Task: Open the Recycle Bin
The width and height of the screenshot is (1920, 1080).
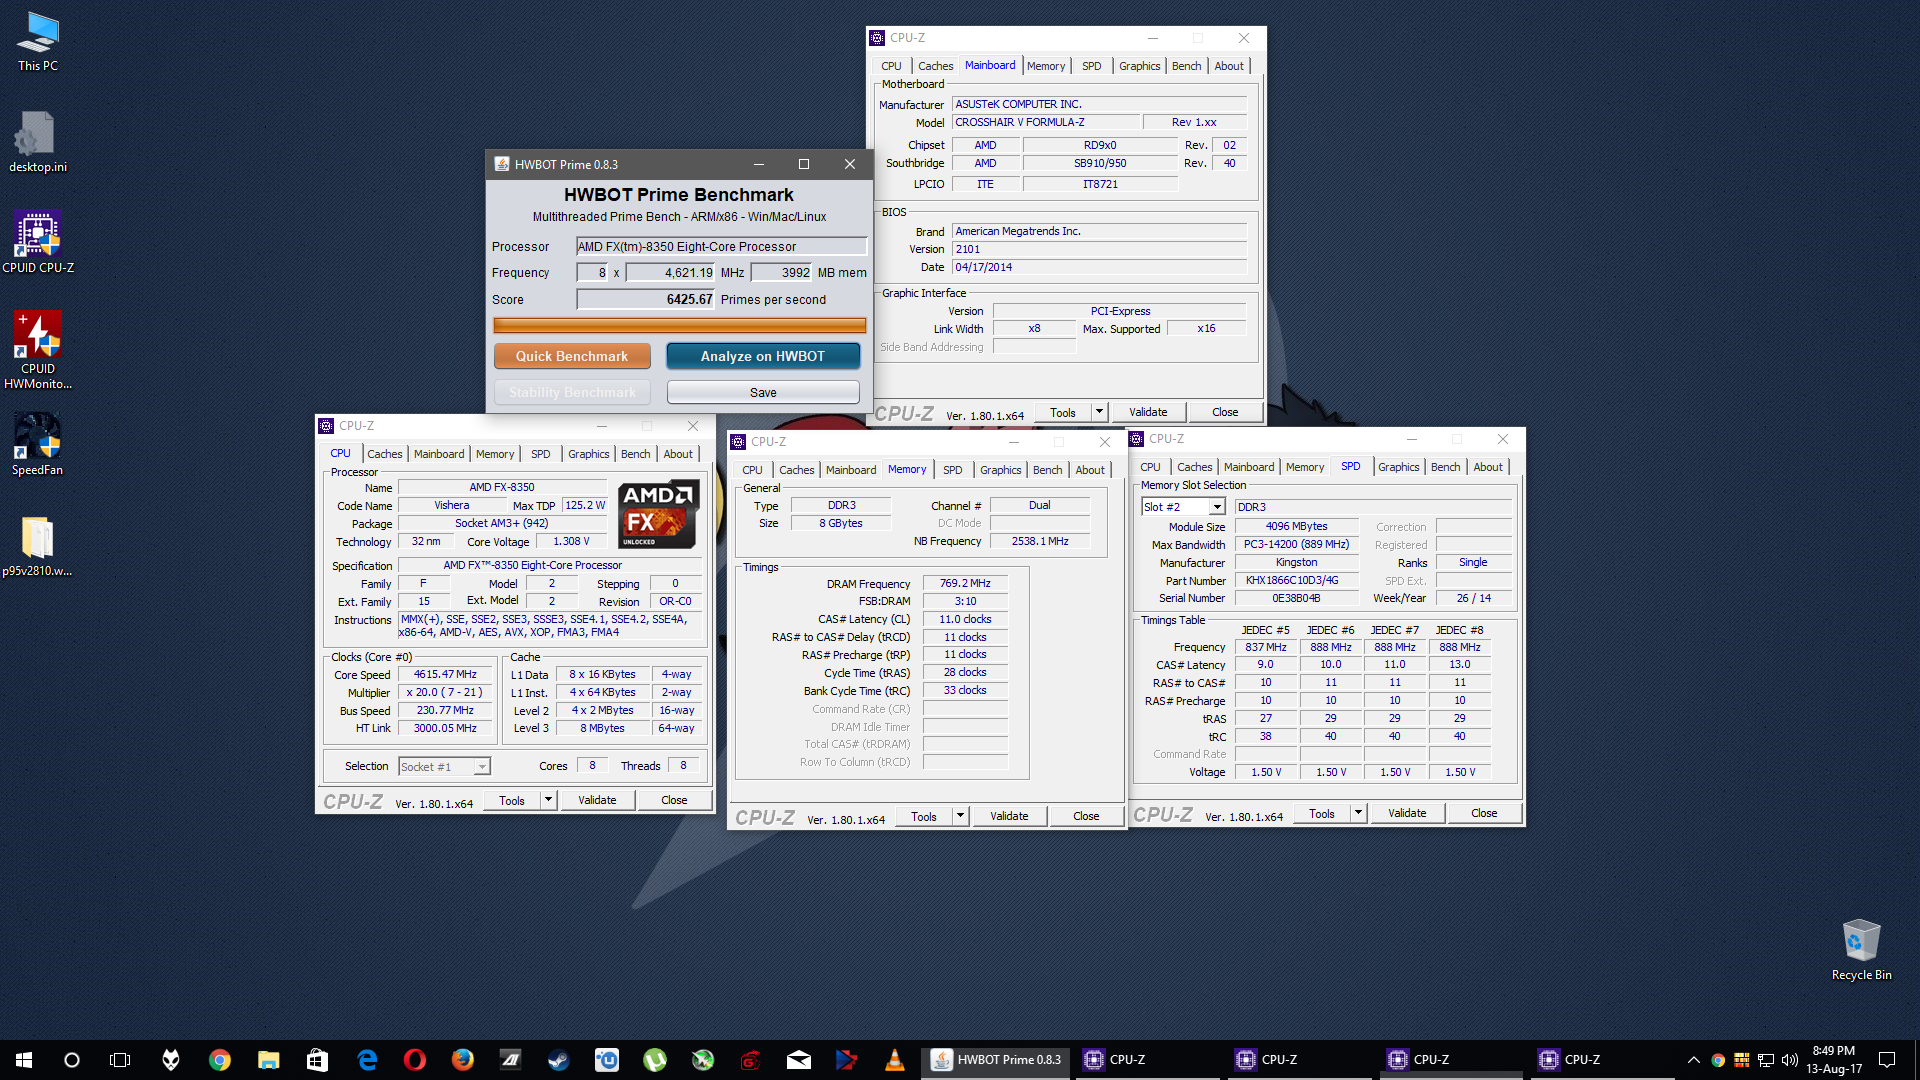Action: tap(1861, 950)
